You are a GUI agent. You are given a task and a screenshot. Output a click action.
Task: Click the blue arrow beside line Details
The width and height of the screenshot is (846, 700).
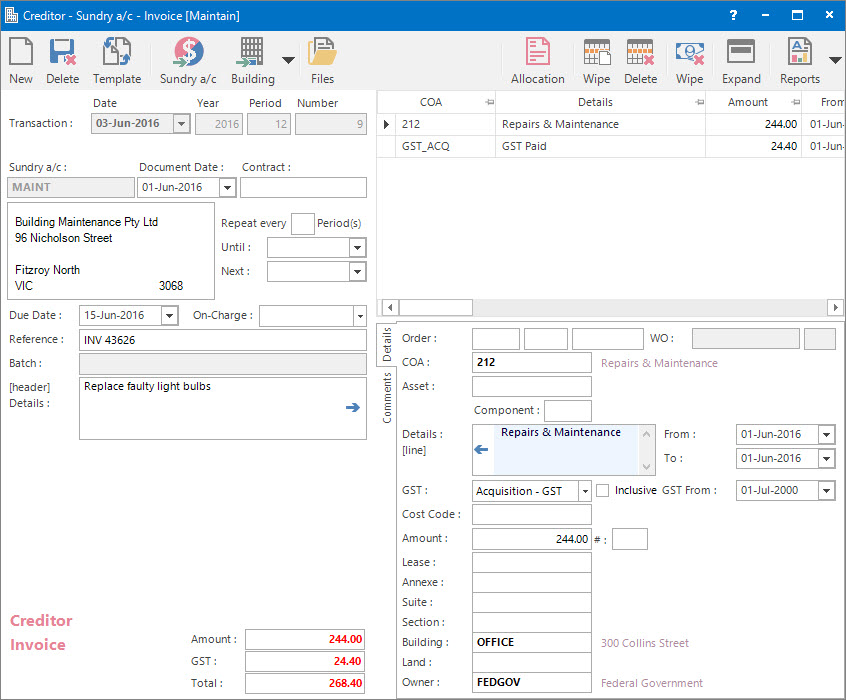(x=482, y=449)
